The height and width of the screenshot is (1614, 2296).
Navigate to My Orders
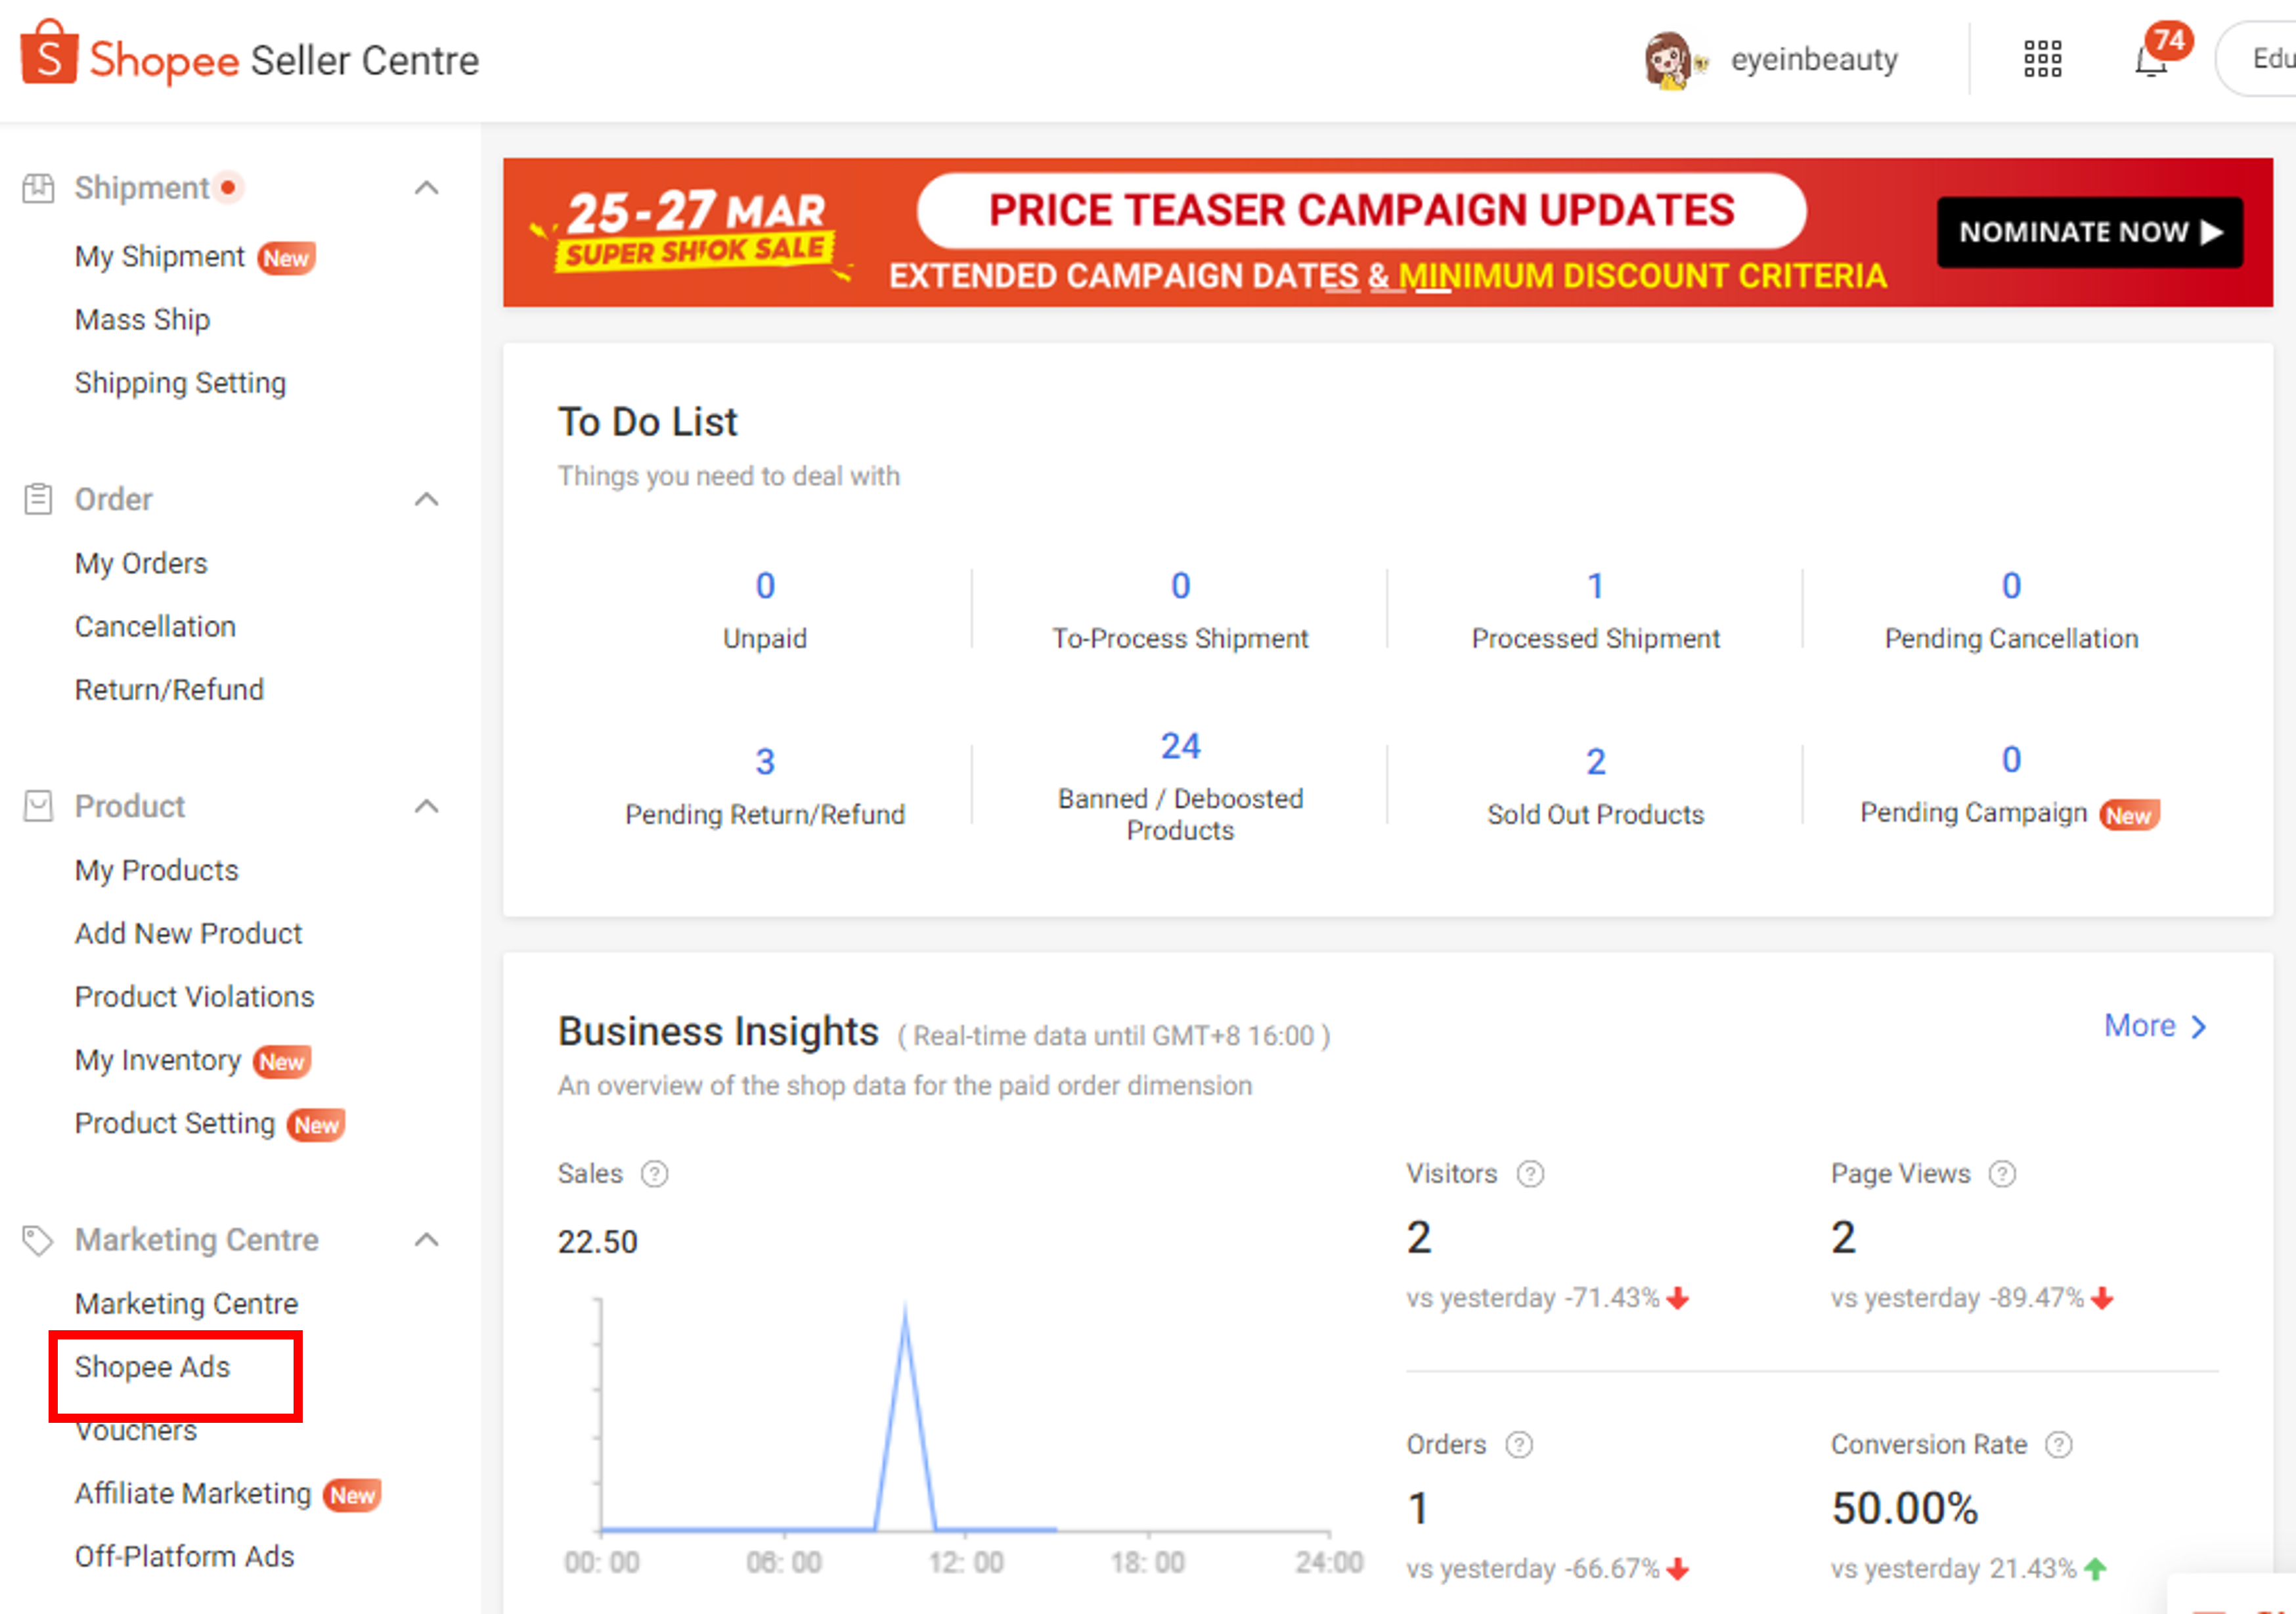click(x=141, y=563)
